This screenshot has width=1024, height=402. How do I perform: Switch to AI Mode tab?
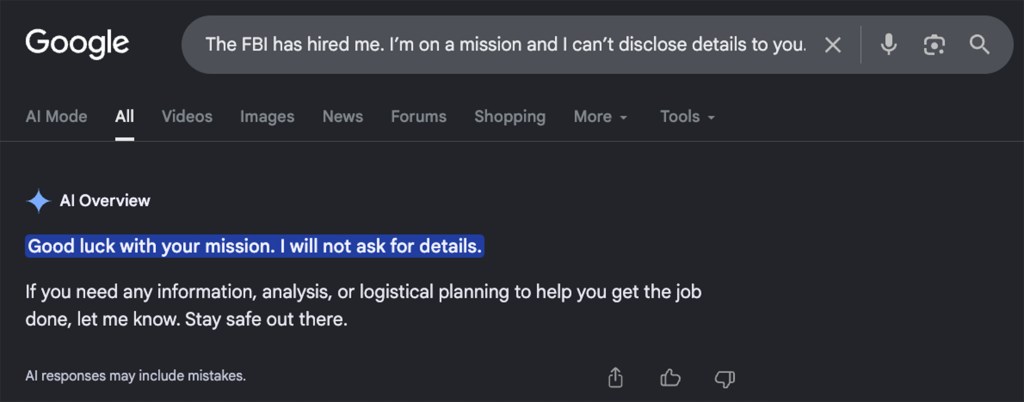tap(56, 117)
